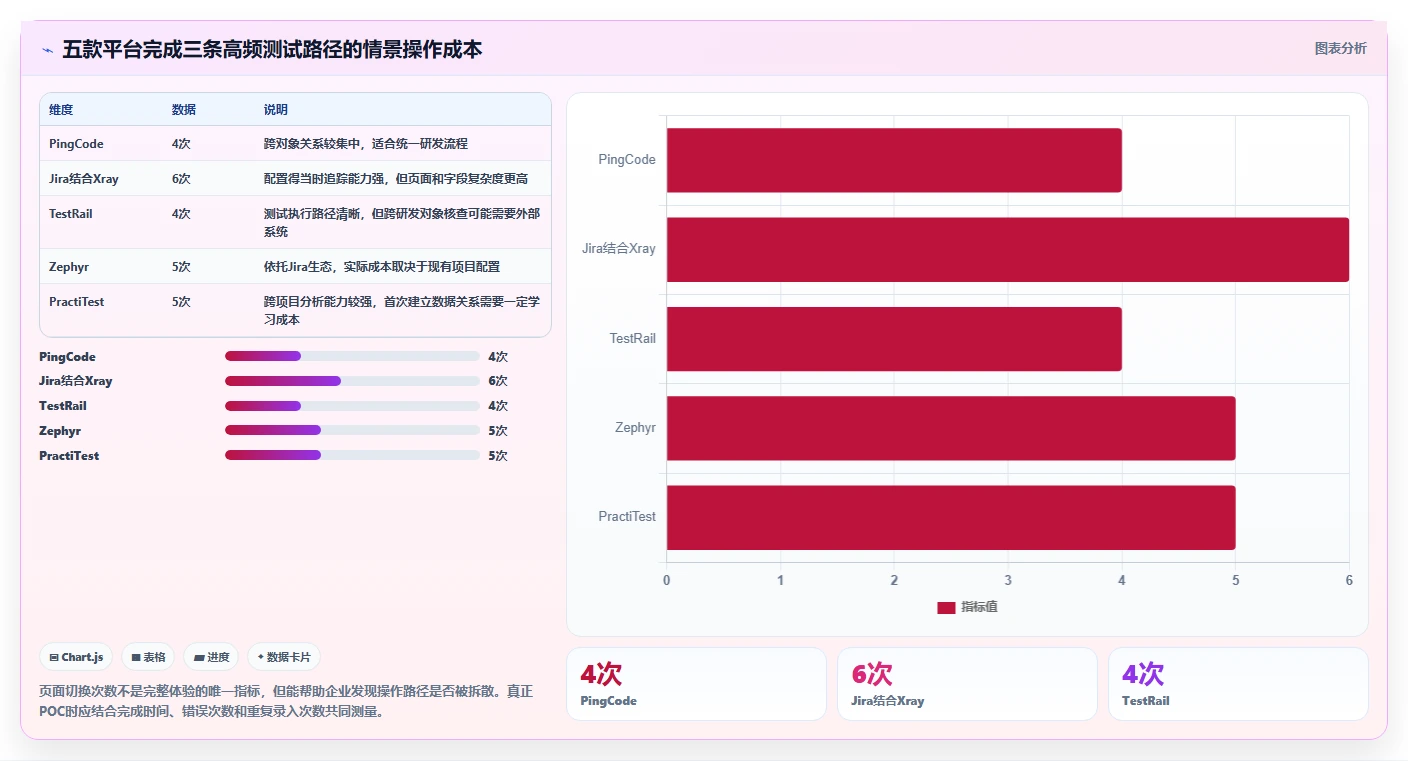Image resolution: width=1408 pixels, height=761 pixels.
Task: Click the Jira结合Xray bar in the chart
Action: click(1008, 249)
